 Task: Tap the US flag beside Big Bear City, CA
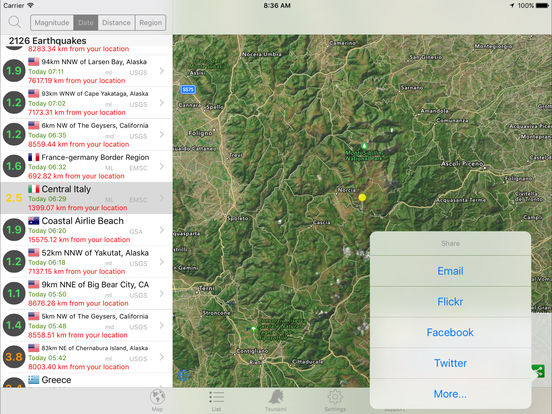33,284
